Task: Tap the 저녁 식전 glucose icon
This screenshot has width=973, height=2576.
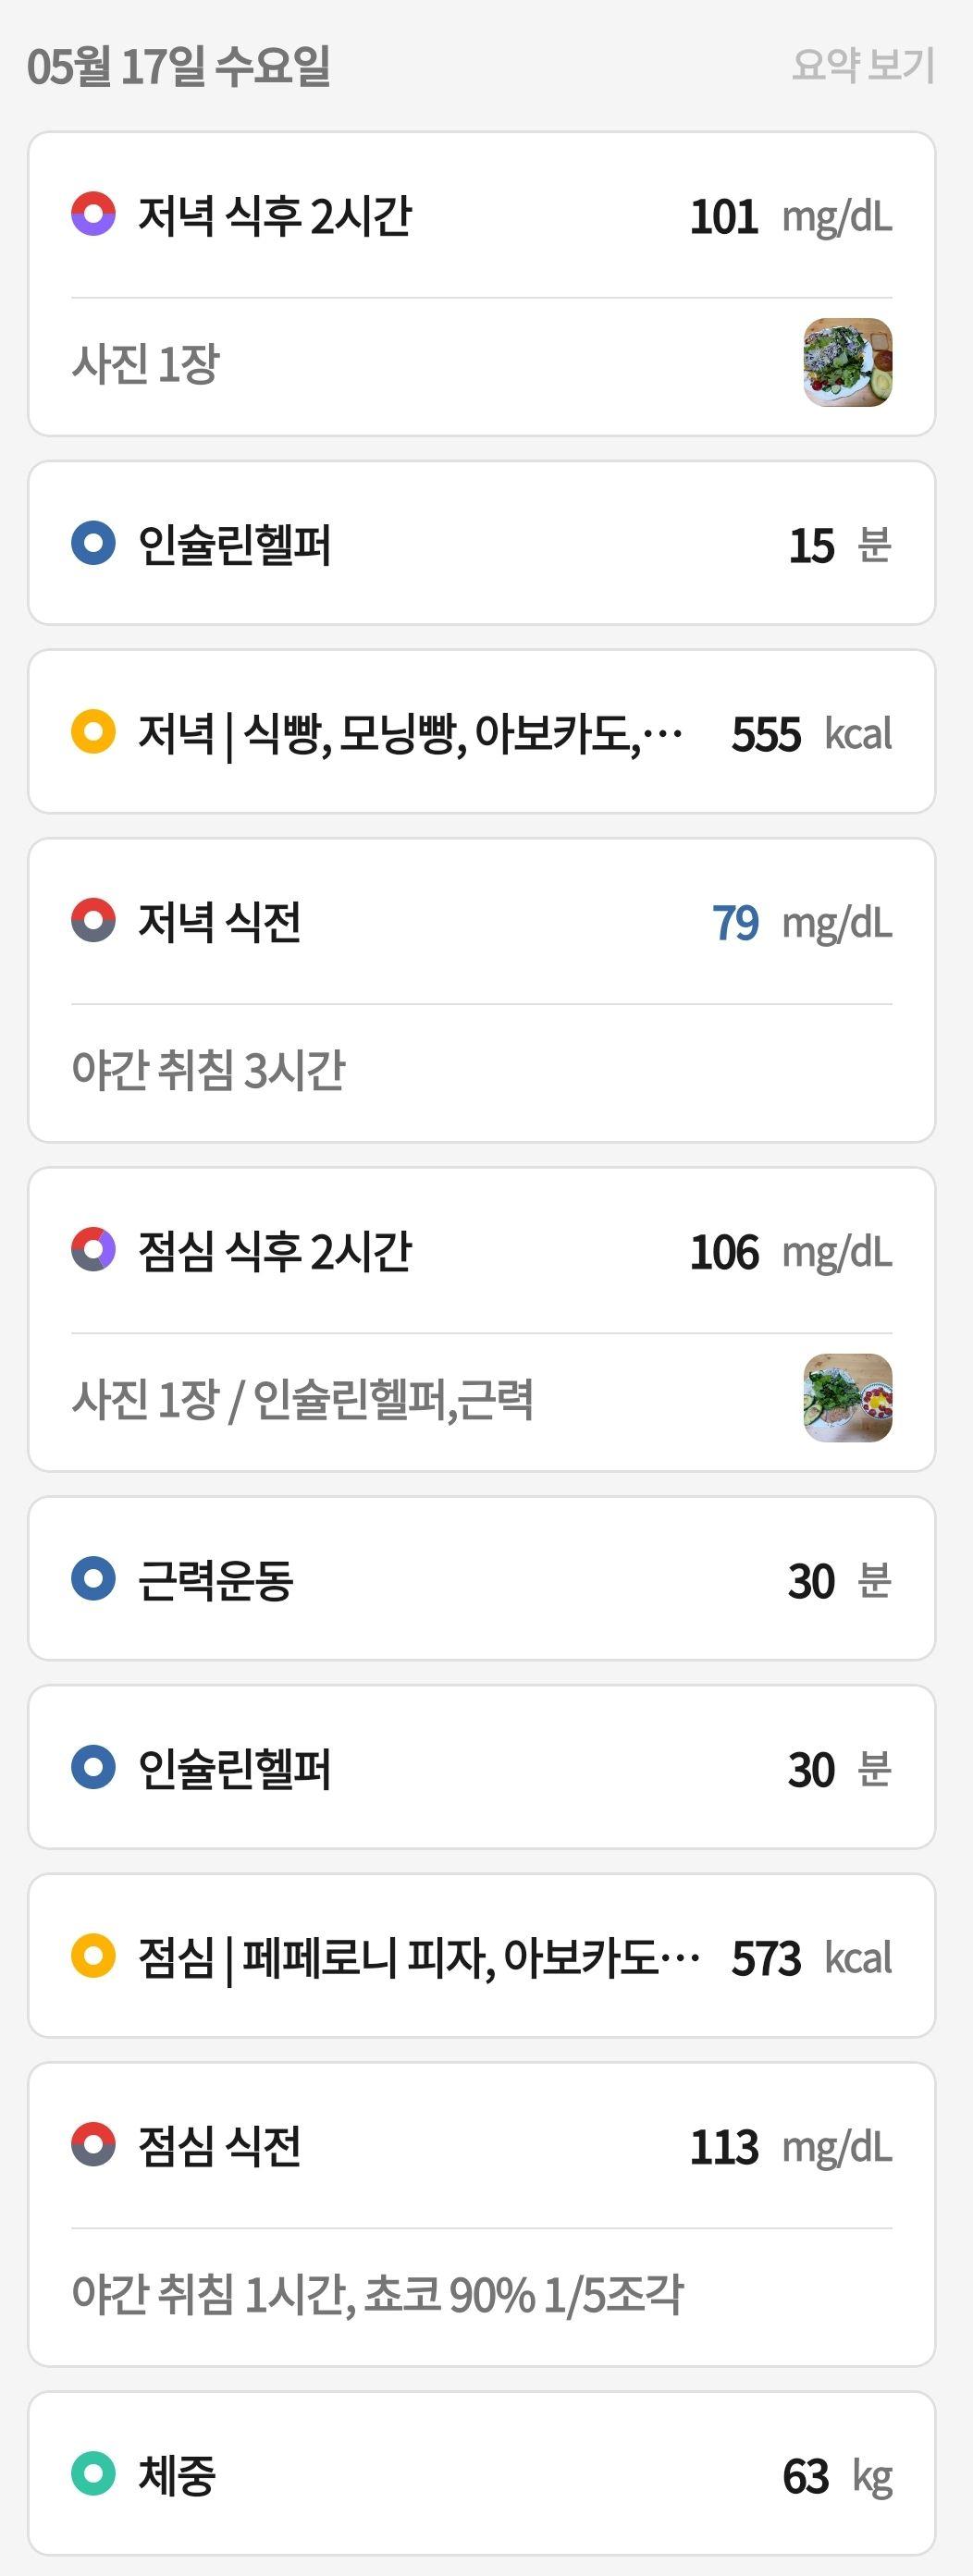Action: pyautogui.click(x=93, y=920)
